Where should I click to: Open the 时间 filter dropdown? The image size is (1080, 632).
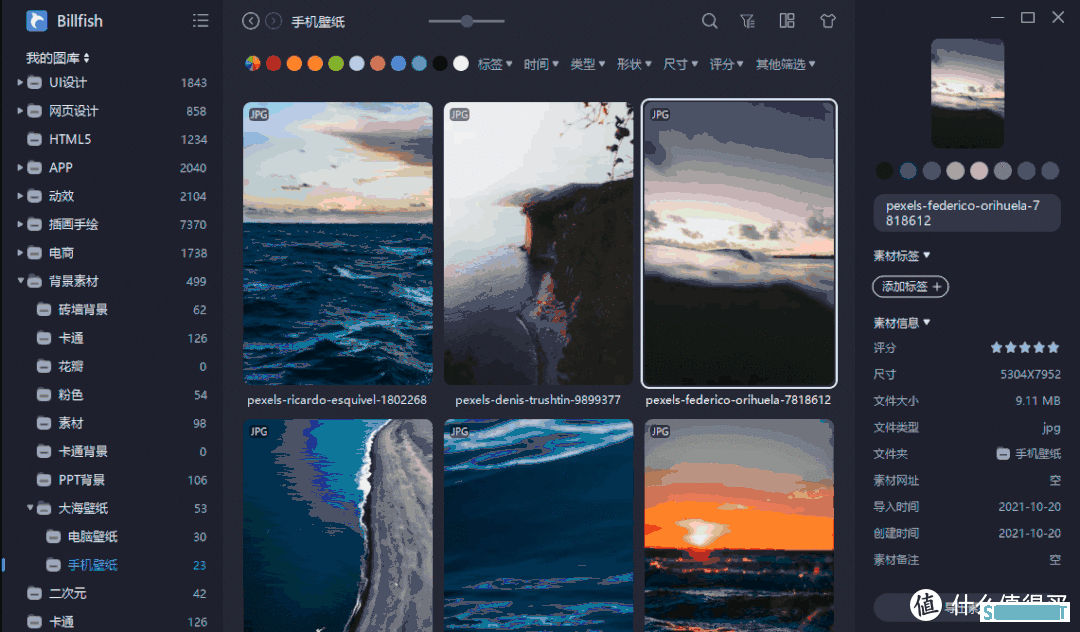[x=541, y=64]
